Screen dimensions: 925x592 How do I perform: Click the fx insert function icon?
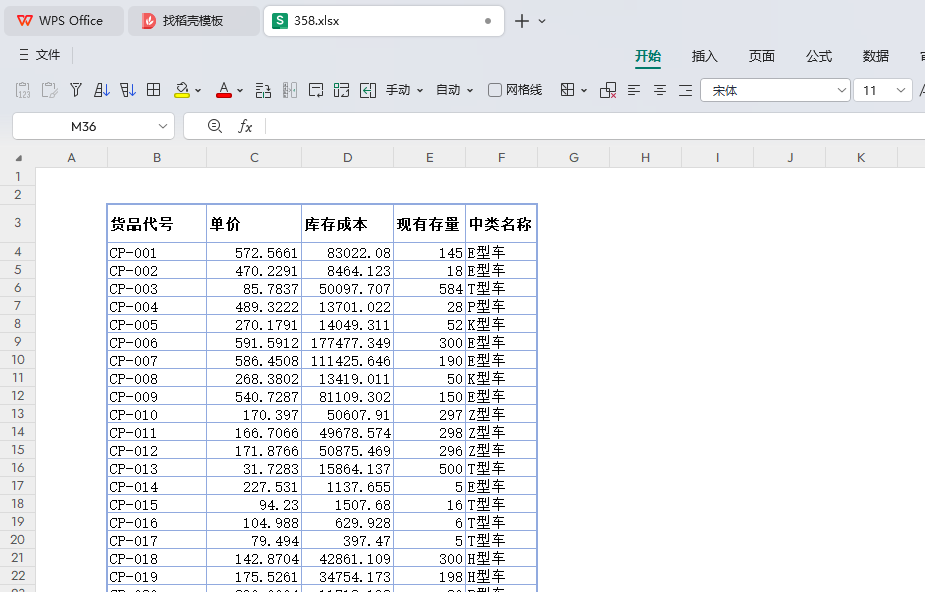coord(245,126)
